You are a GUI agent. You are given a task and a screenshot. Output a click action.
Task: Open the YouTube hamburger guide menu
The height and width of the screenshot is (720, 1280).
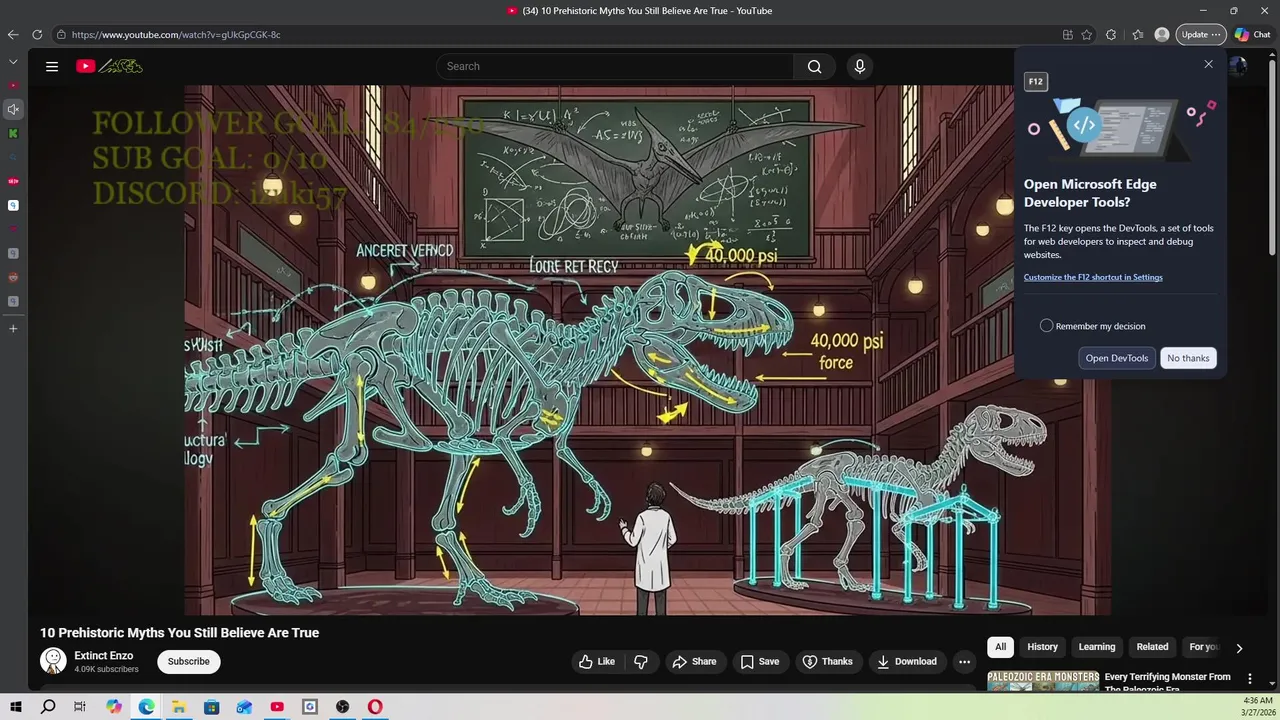(52, 66)
